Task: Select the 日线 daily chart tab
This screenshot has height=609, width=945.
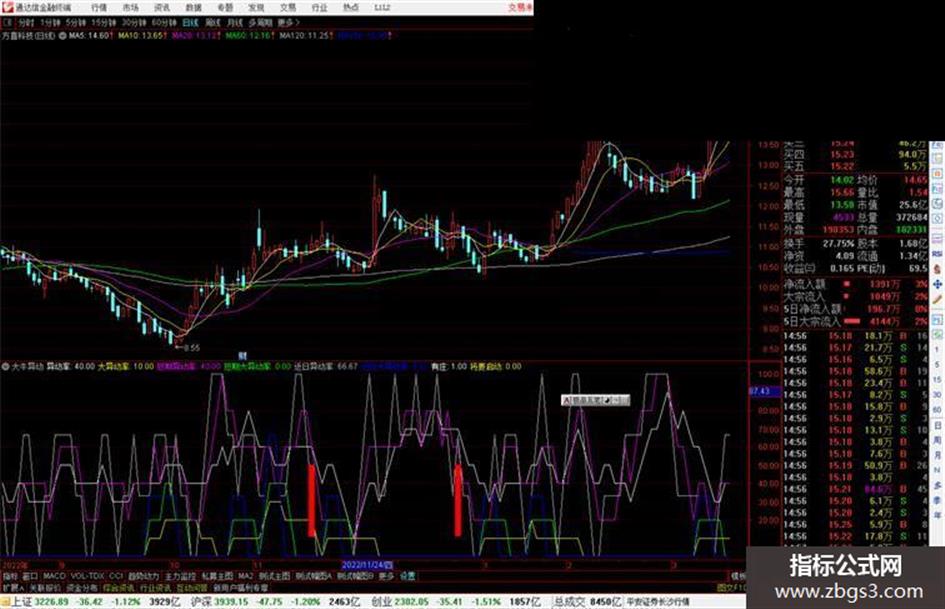Action: pyautogui.click(x=190, y=22)
